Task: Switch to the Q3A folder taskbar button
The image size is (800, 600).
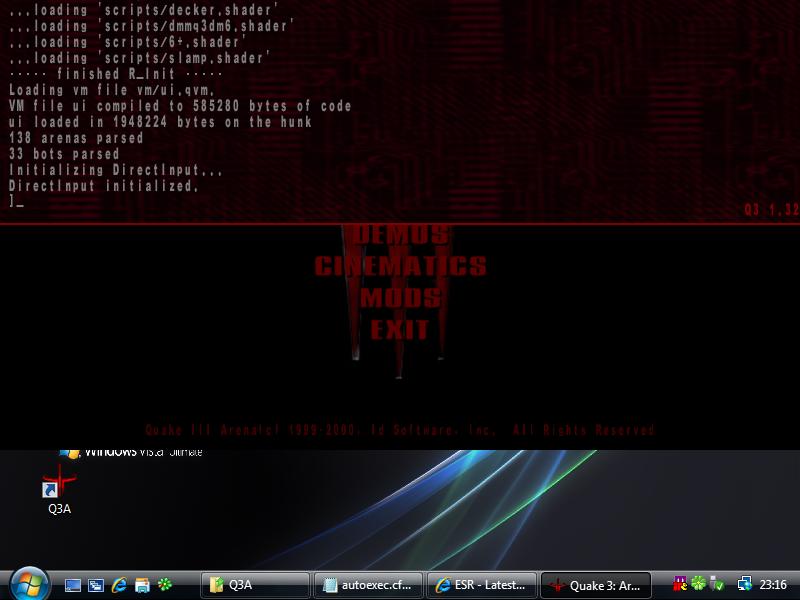Action: click(255, 585)
